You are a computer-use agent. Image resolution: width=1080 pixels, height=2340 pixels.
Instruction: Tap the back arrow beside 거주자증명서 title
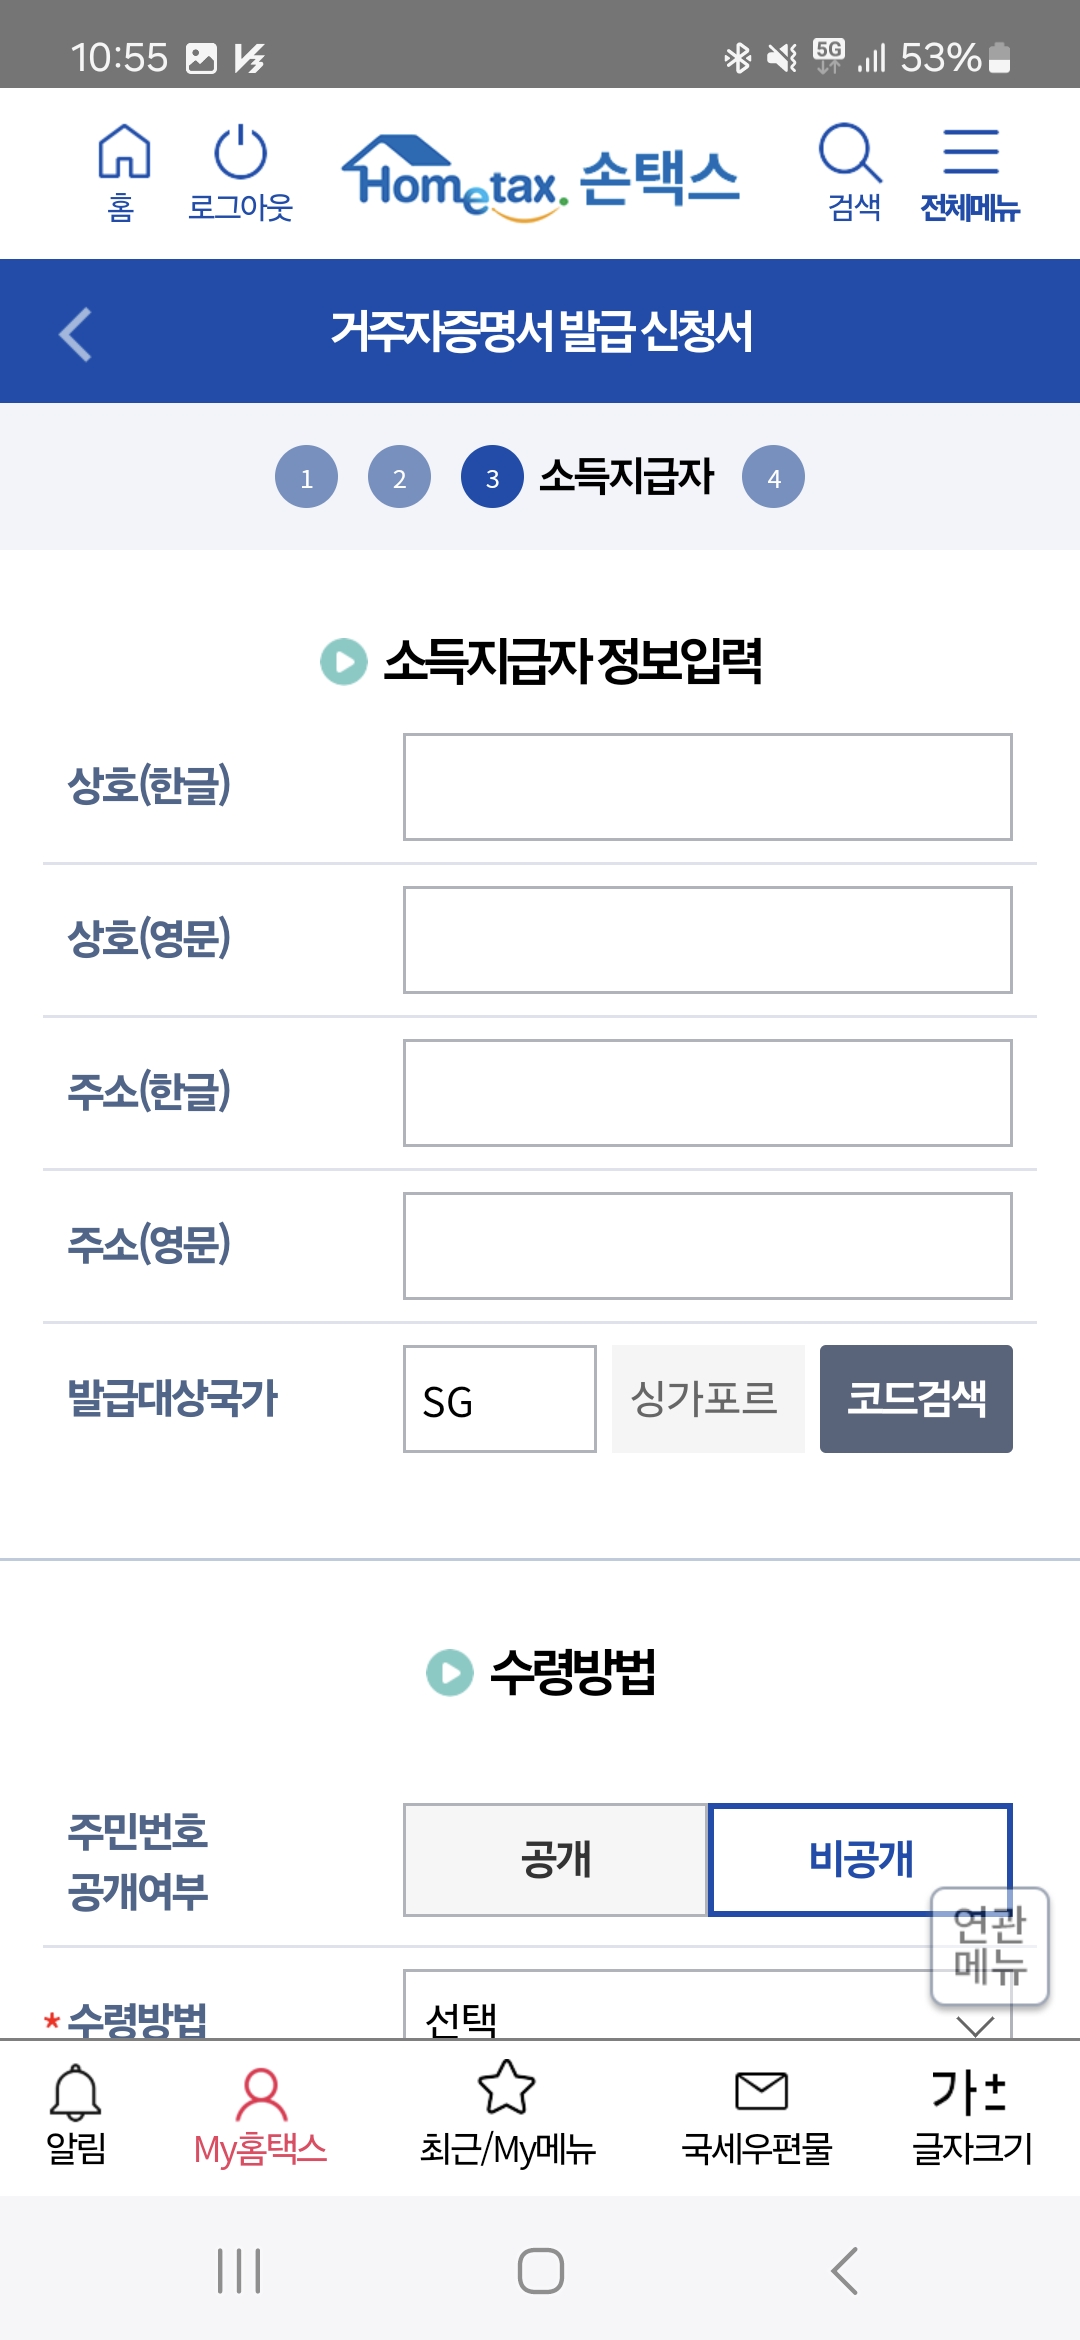coord(76,331)
